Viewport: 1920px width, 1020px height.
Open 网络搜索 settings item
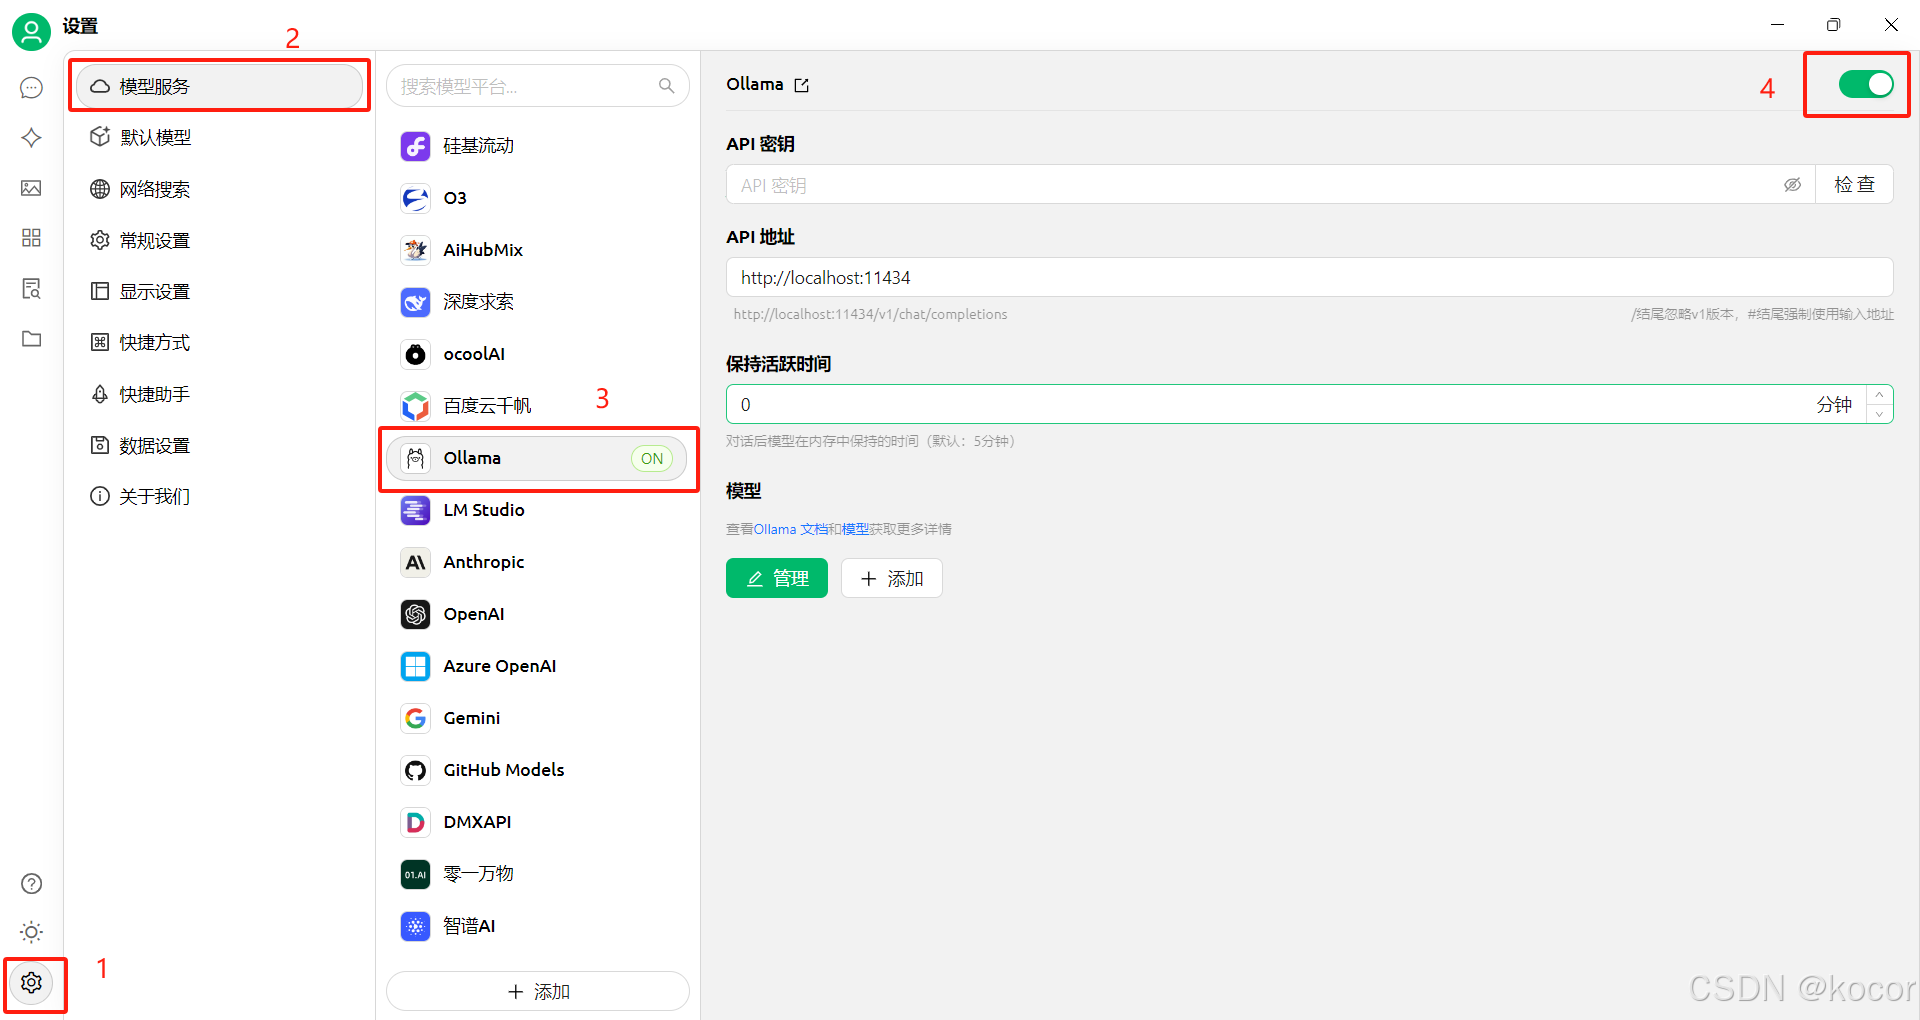220,189
